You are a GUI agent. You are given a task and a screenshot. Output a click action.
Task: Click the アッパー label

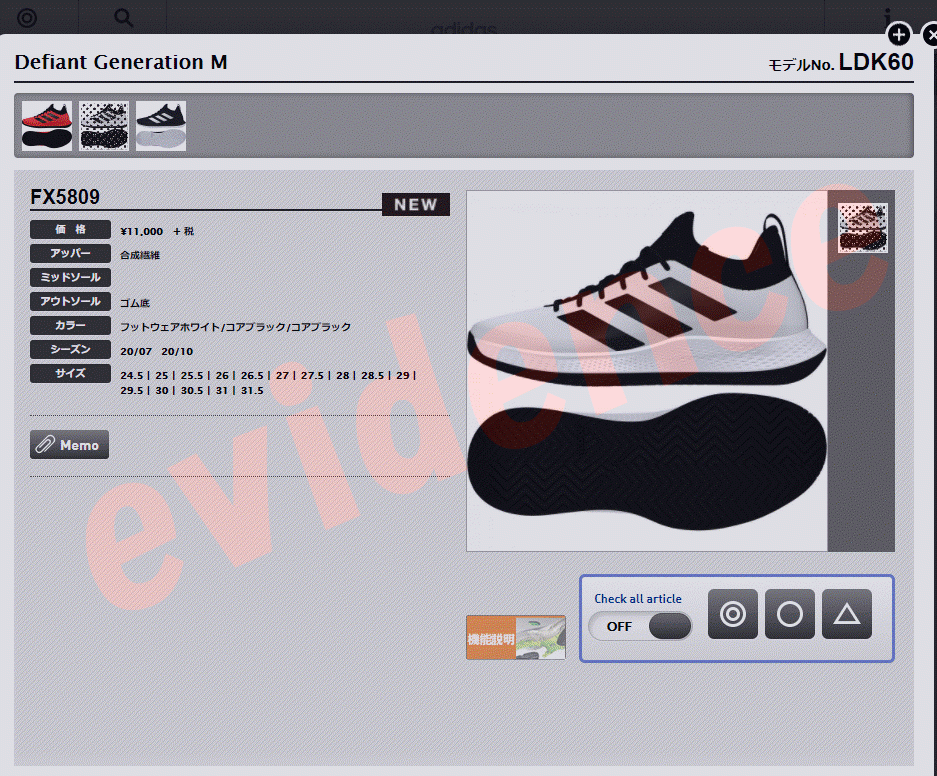(71, 253)
